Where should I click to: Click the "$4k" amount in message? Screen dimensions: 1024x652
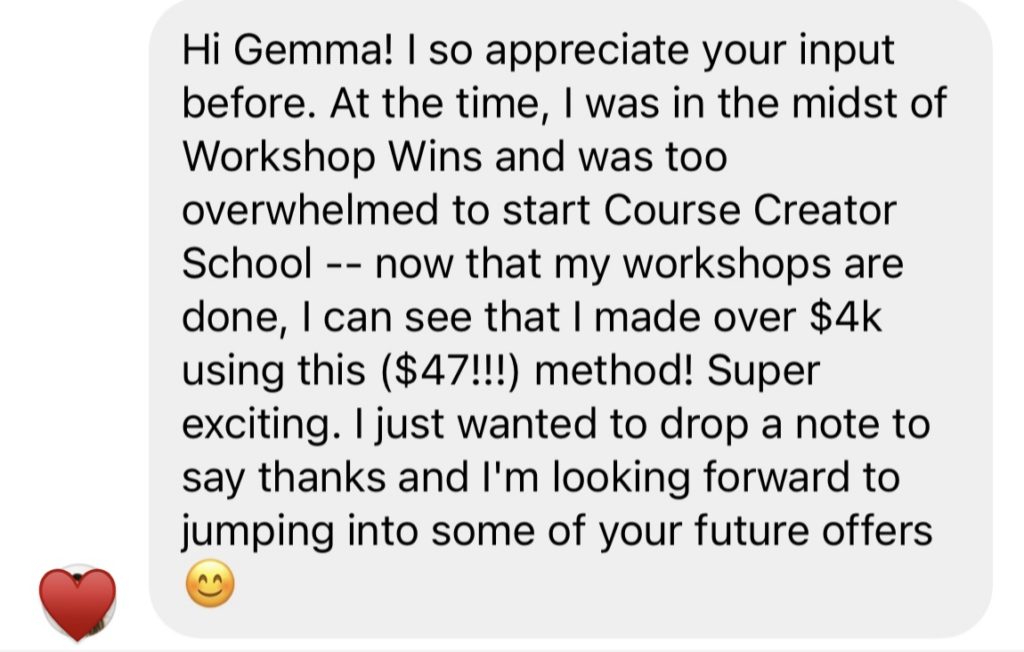click(845, 318)
